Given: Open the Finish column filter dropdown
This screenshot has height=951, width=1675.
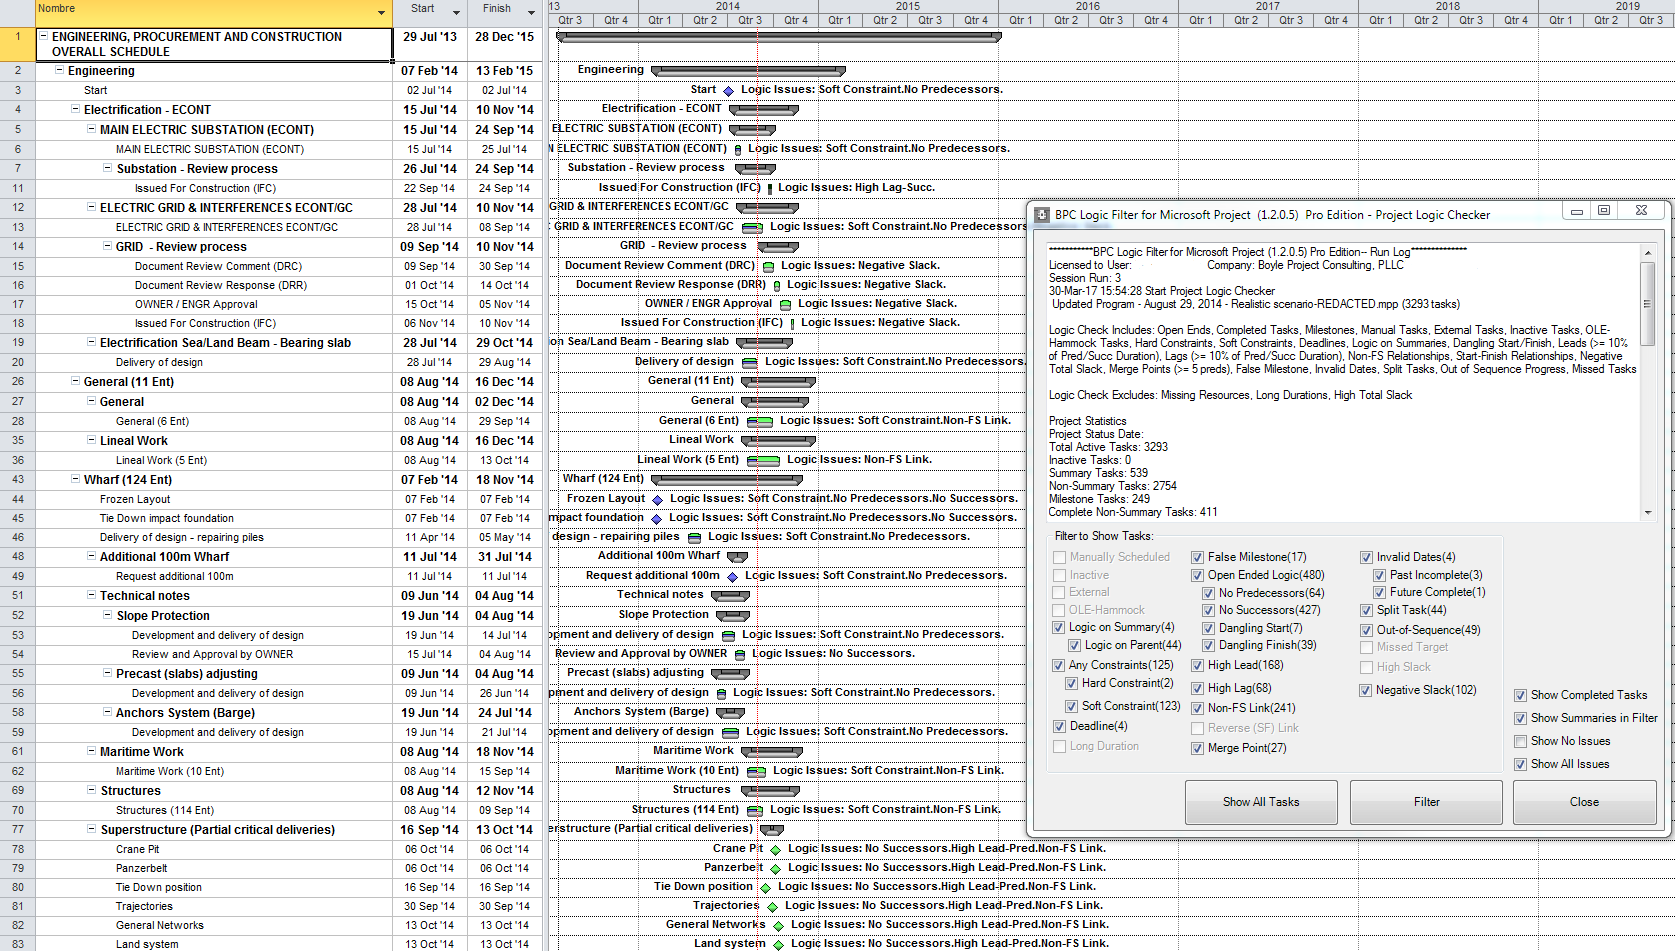Looking at the screenshot, I should [x=530, y=12].
